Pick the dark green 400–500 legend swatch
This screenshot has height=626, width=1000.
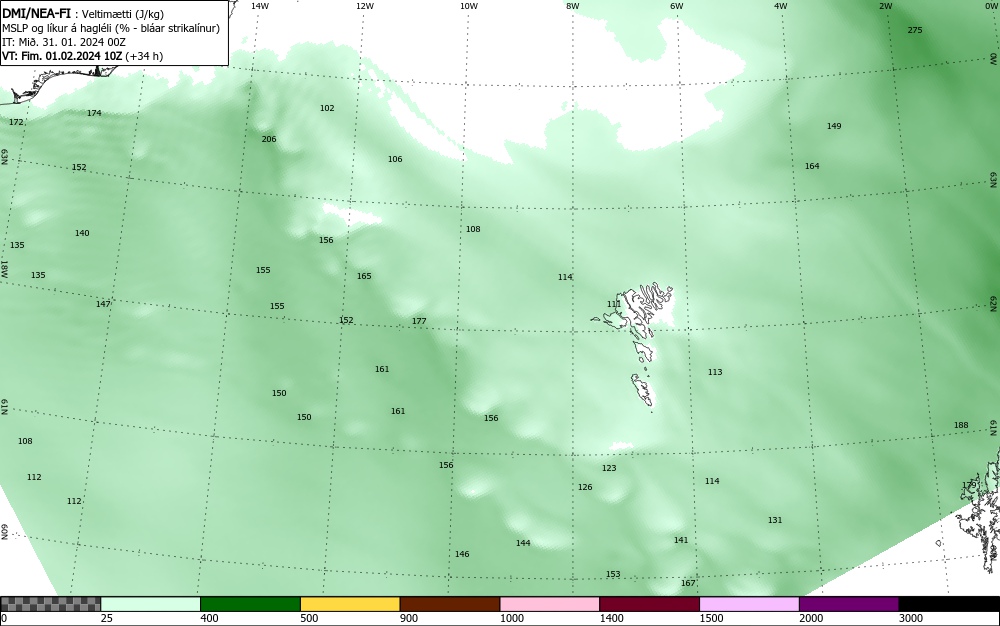250,604
